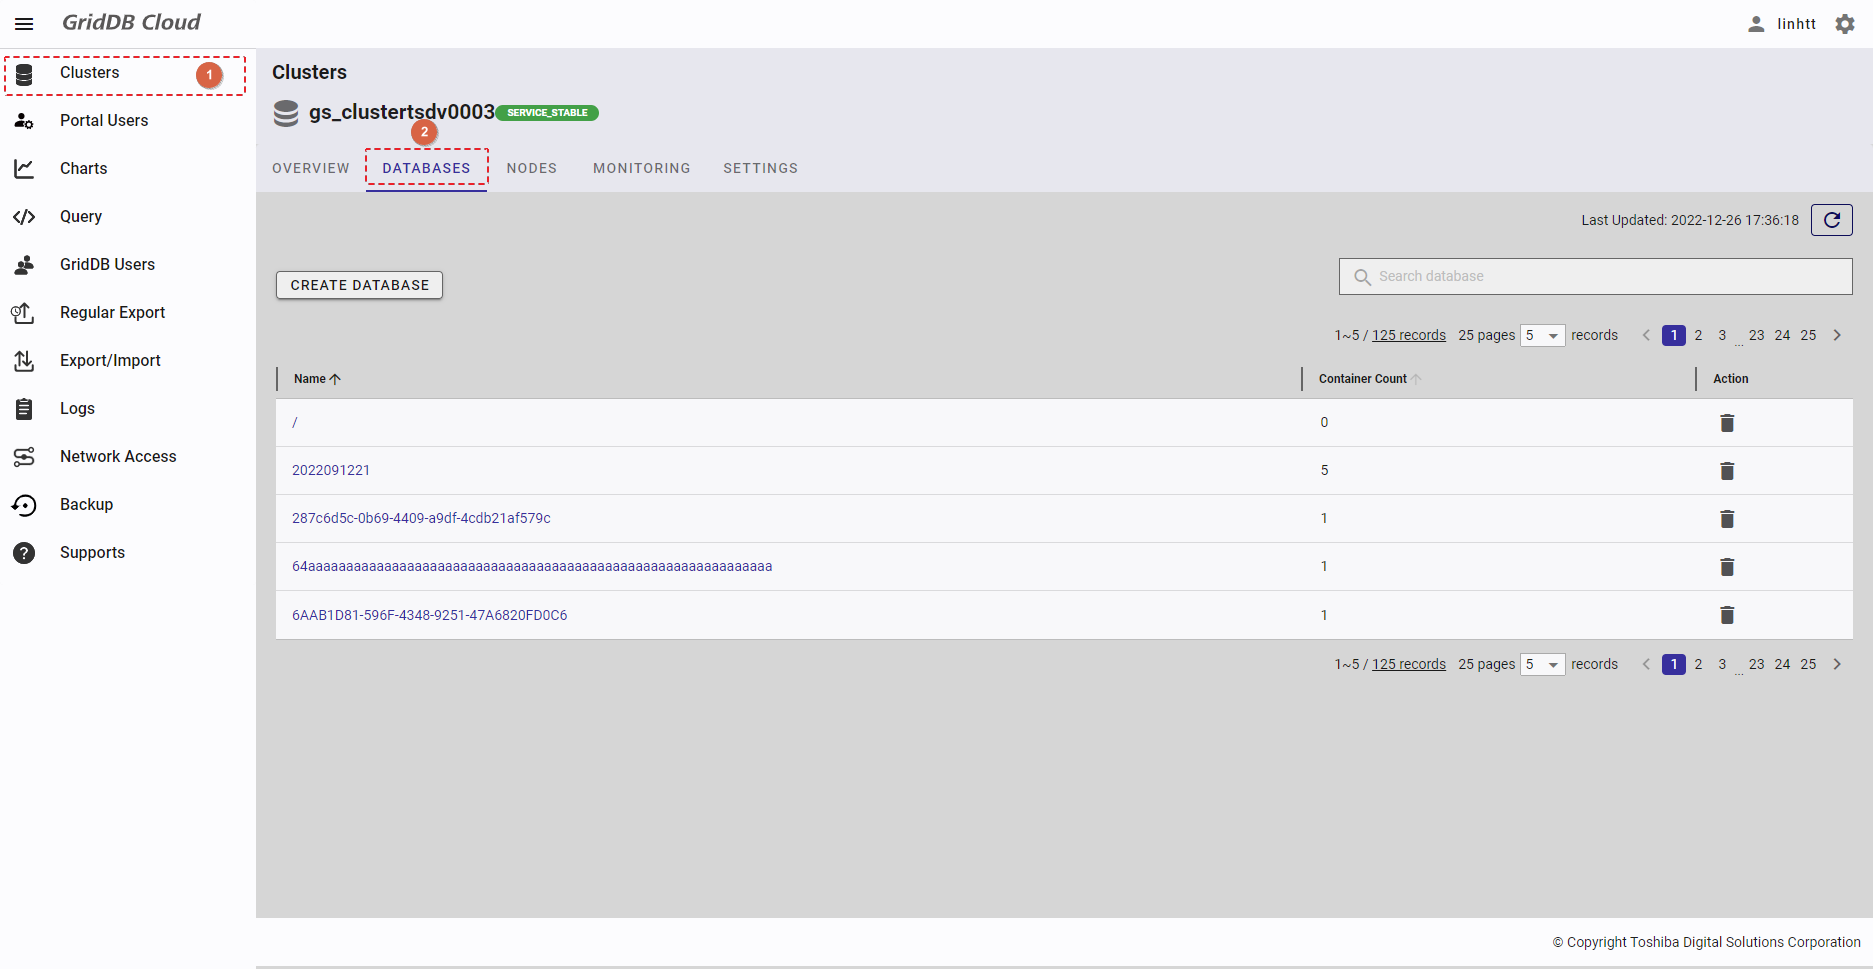
Task: Click the Backup icon in sidebar
Action: coord(24,505)
